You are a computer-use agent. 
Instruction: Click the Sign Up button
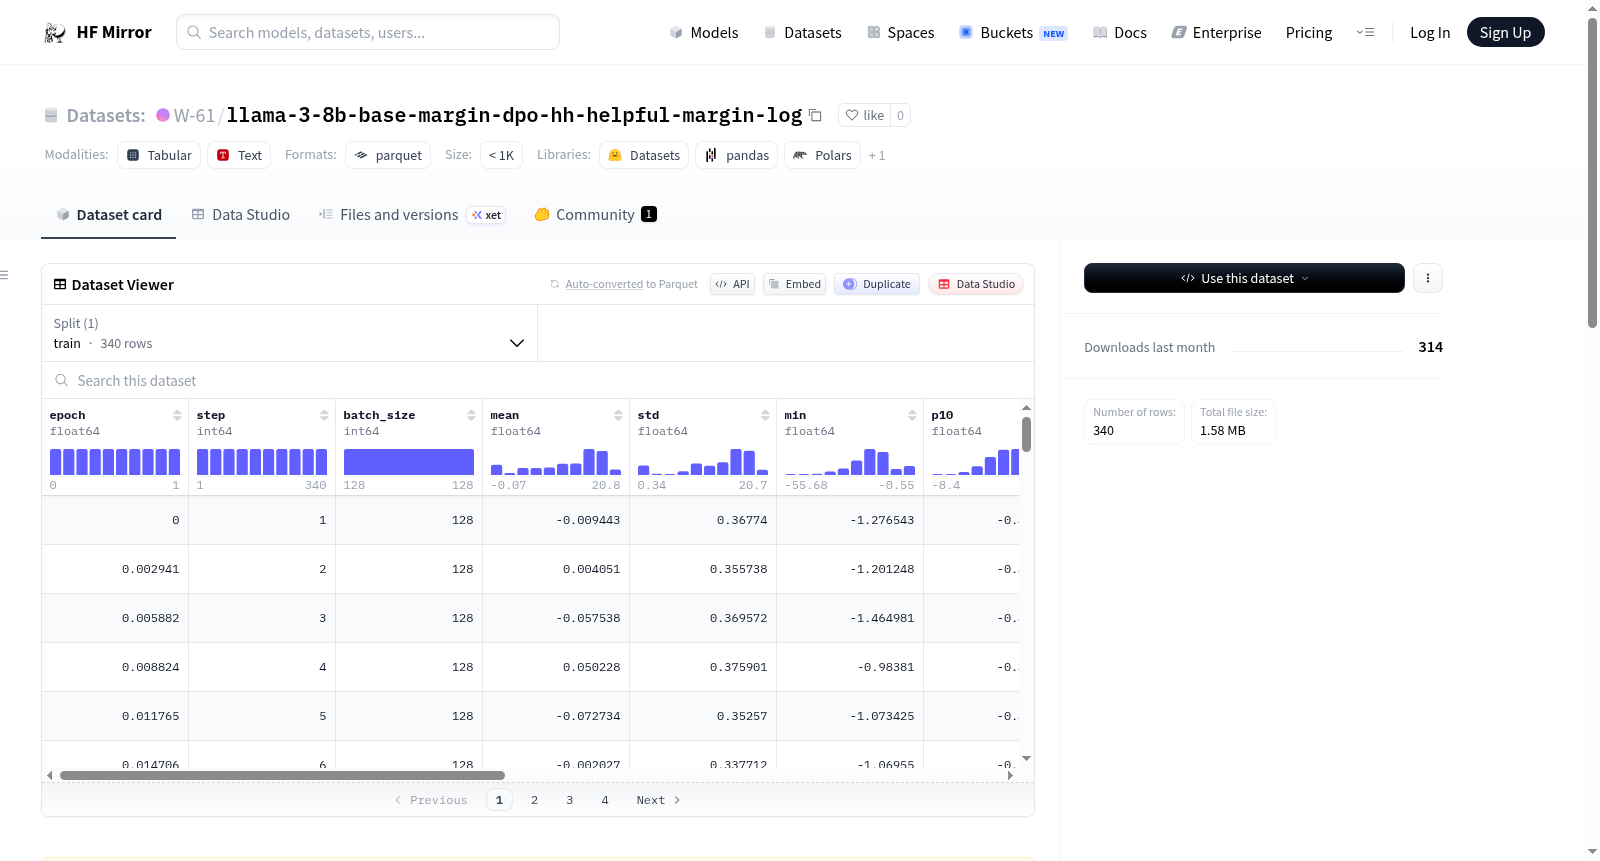1505,33
